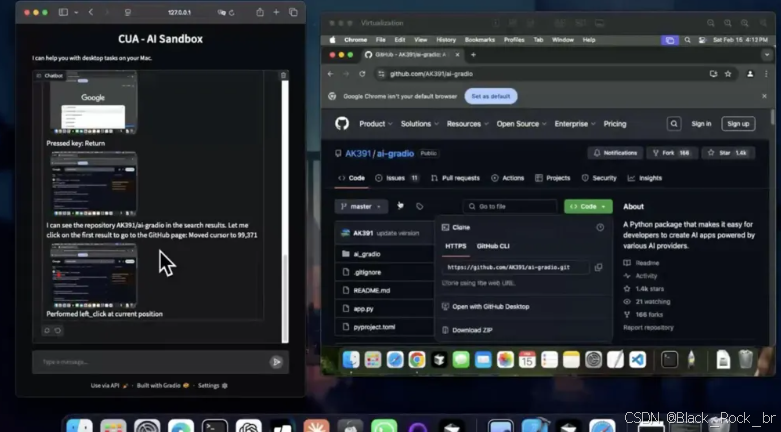This screenshot has width=781, height=432.
Task: Click Open with GitHub Desktop
Action: (x=485, y=306)
